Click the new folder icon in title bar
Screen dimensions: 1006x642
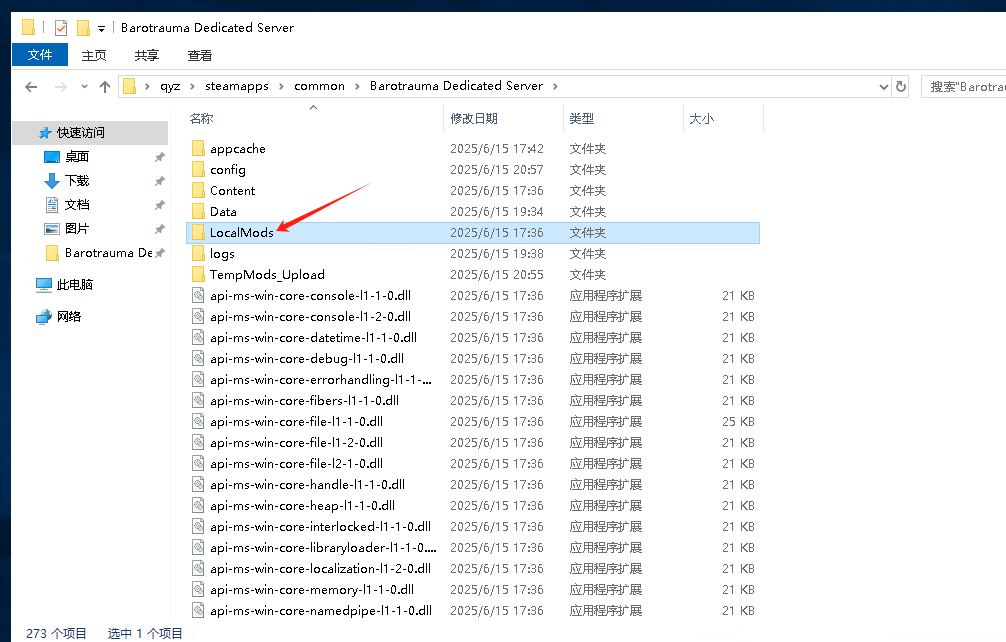point(83,28)
